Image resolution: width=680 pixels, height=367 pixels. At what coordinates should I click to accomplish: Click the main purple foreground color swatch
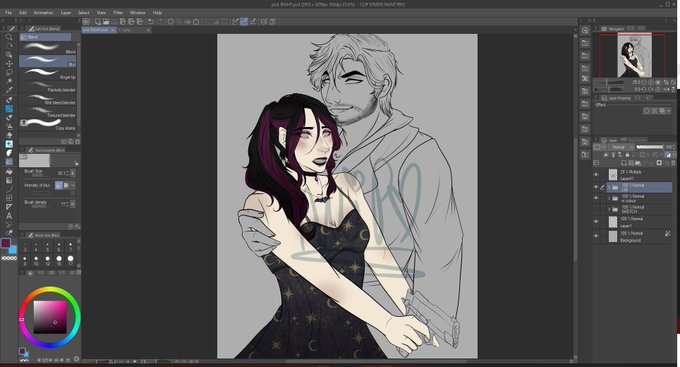point(6,243)
